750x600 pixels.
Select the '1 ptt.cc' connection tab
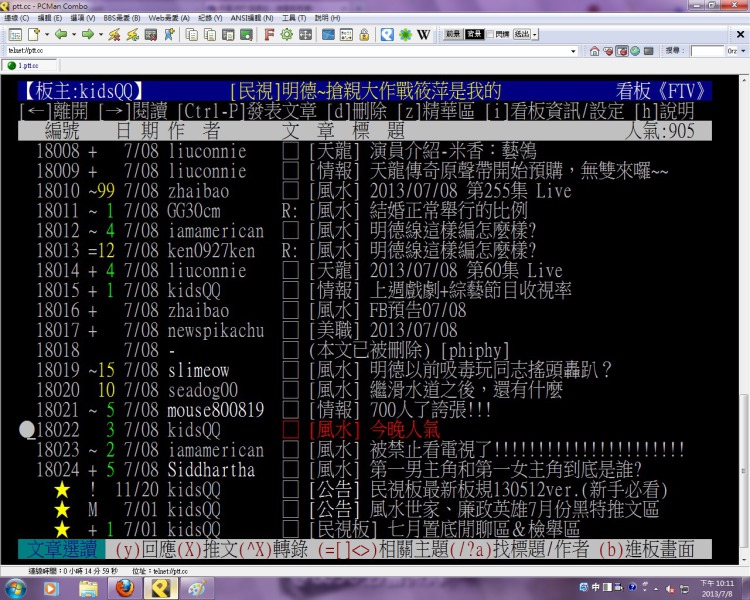point(29,66)
